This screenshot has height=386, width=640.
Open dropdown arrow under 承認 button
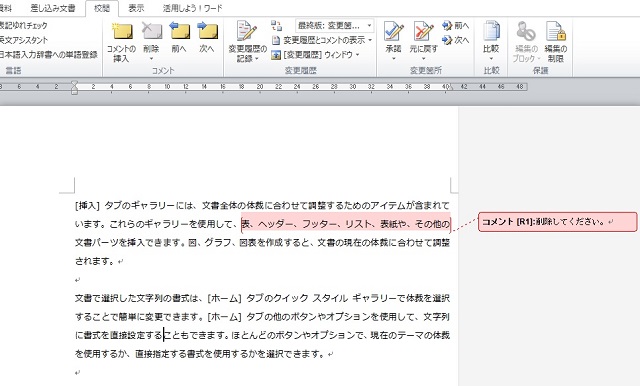click(x=393, y=59)
